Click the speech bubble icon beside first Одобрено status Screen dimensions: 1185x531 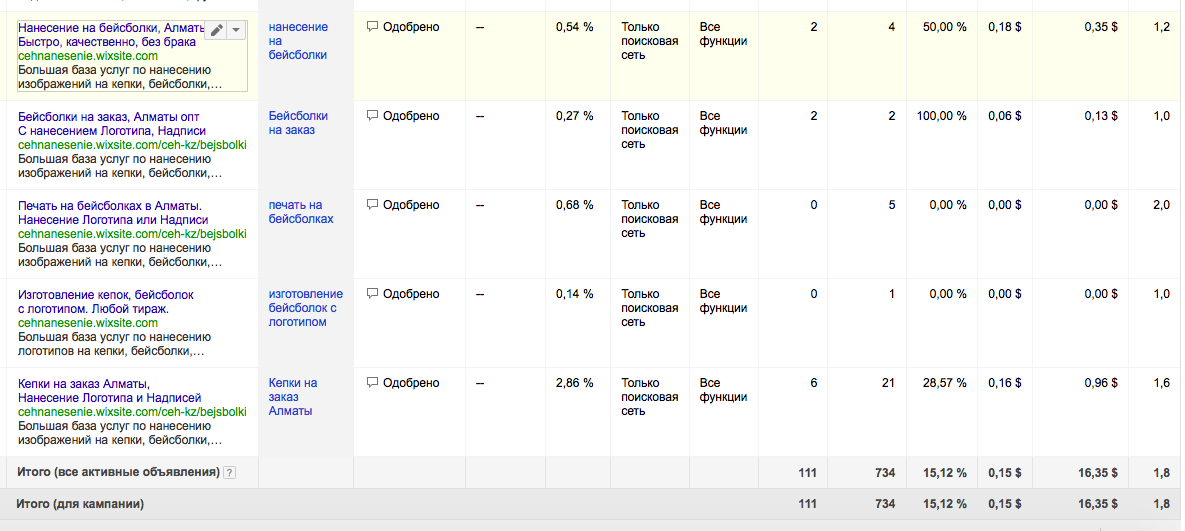(x=372, y=27)
